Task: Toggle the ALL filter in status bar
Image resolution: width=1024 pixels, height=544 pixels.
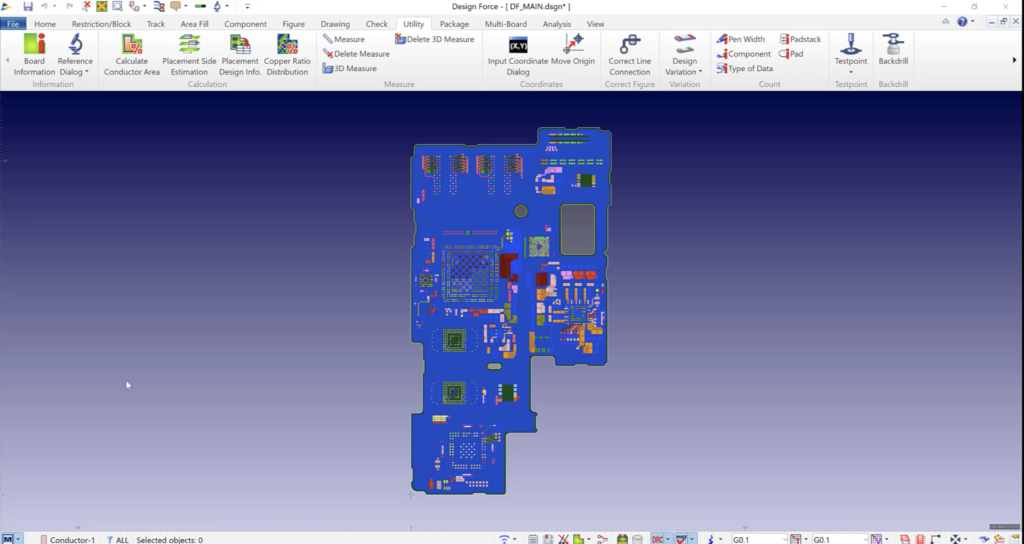Action: [118, 540]
